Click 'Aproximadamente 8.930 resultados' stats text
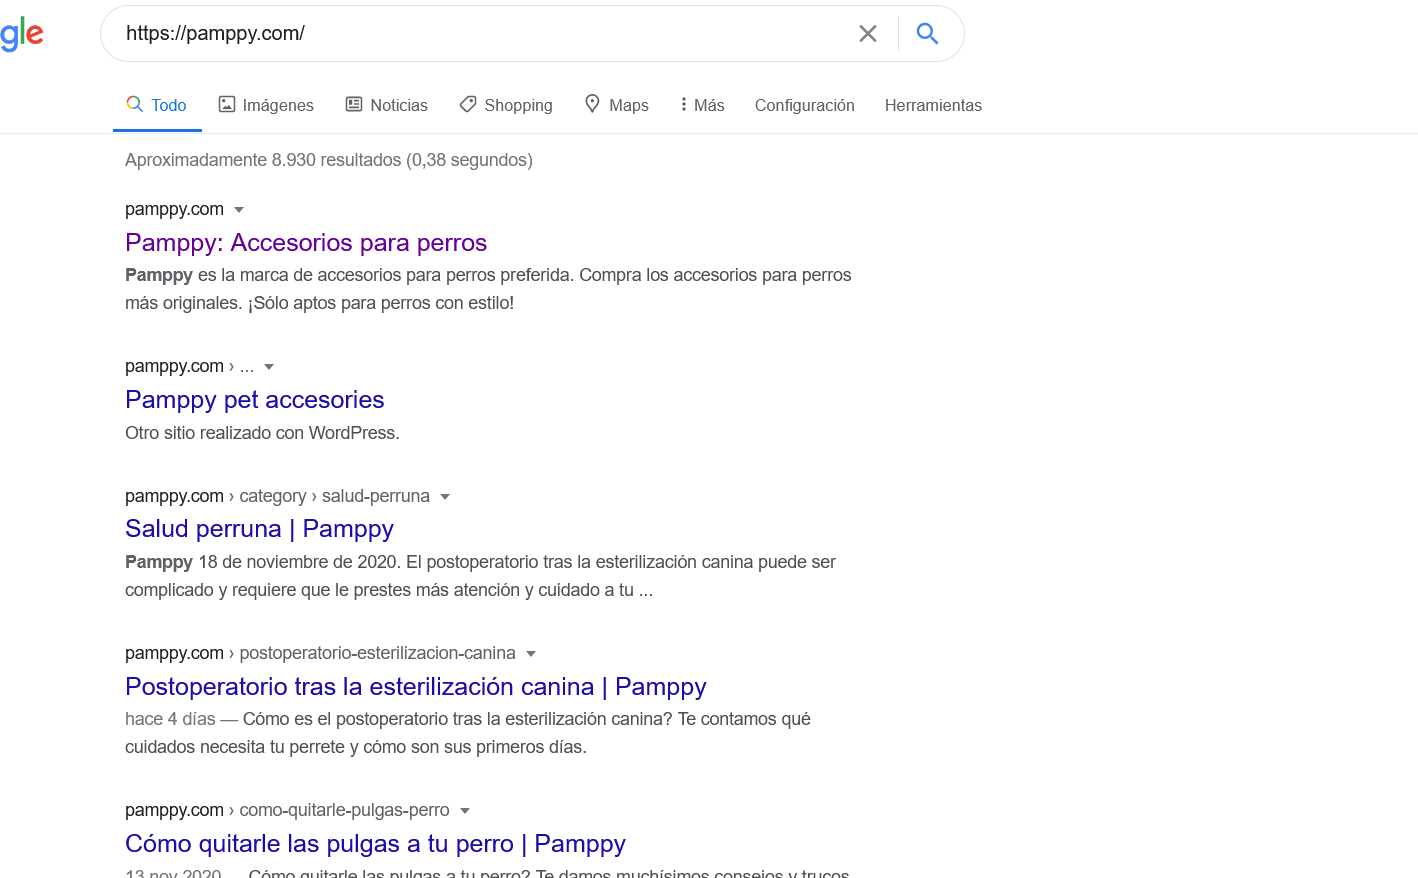 [329, 160]
